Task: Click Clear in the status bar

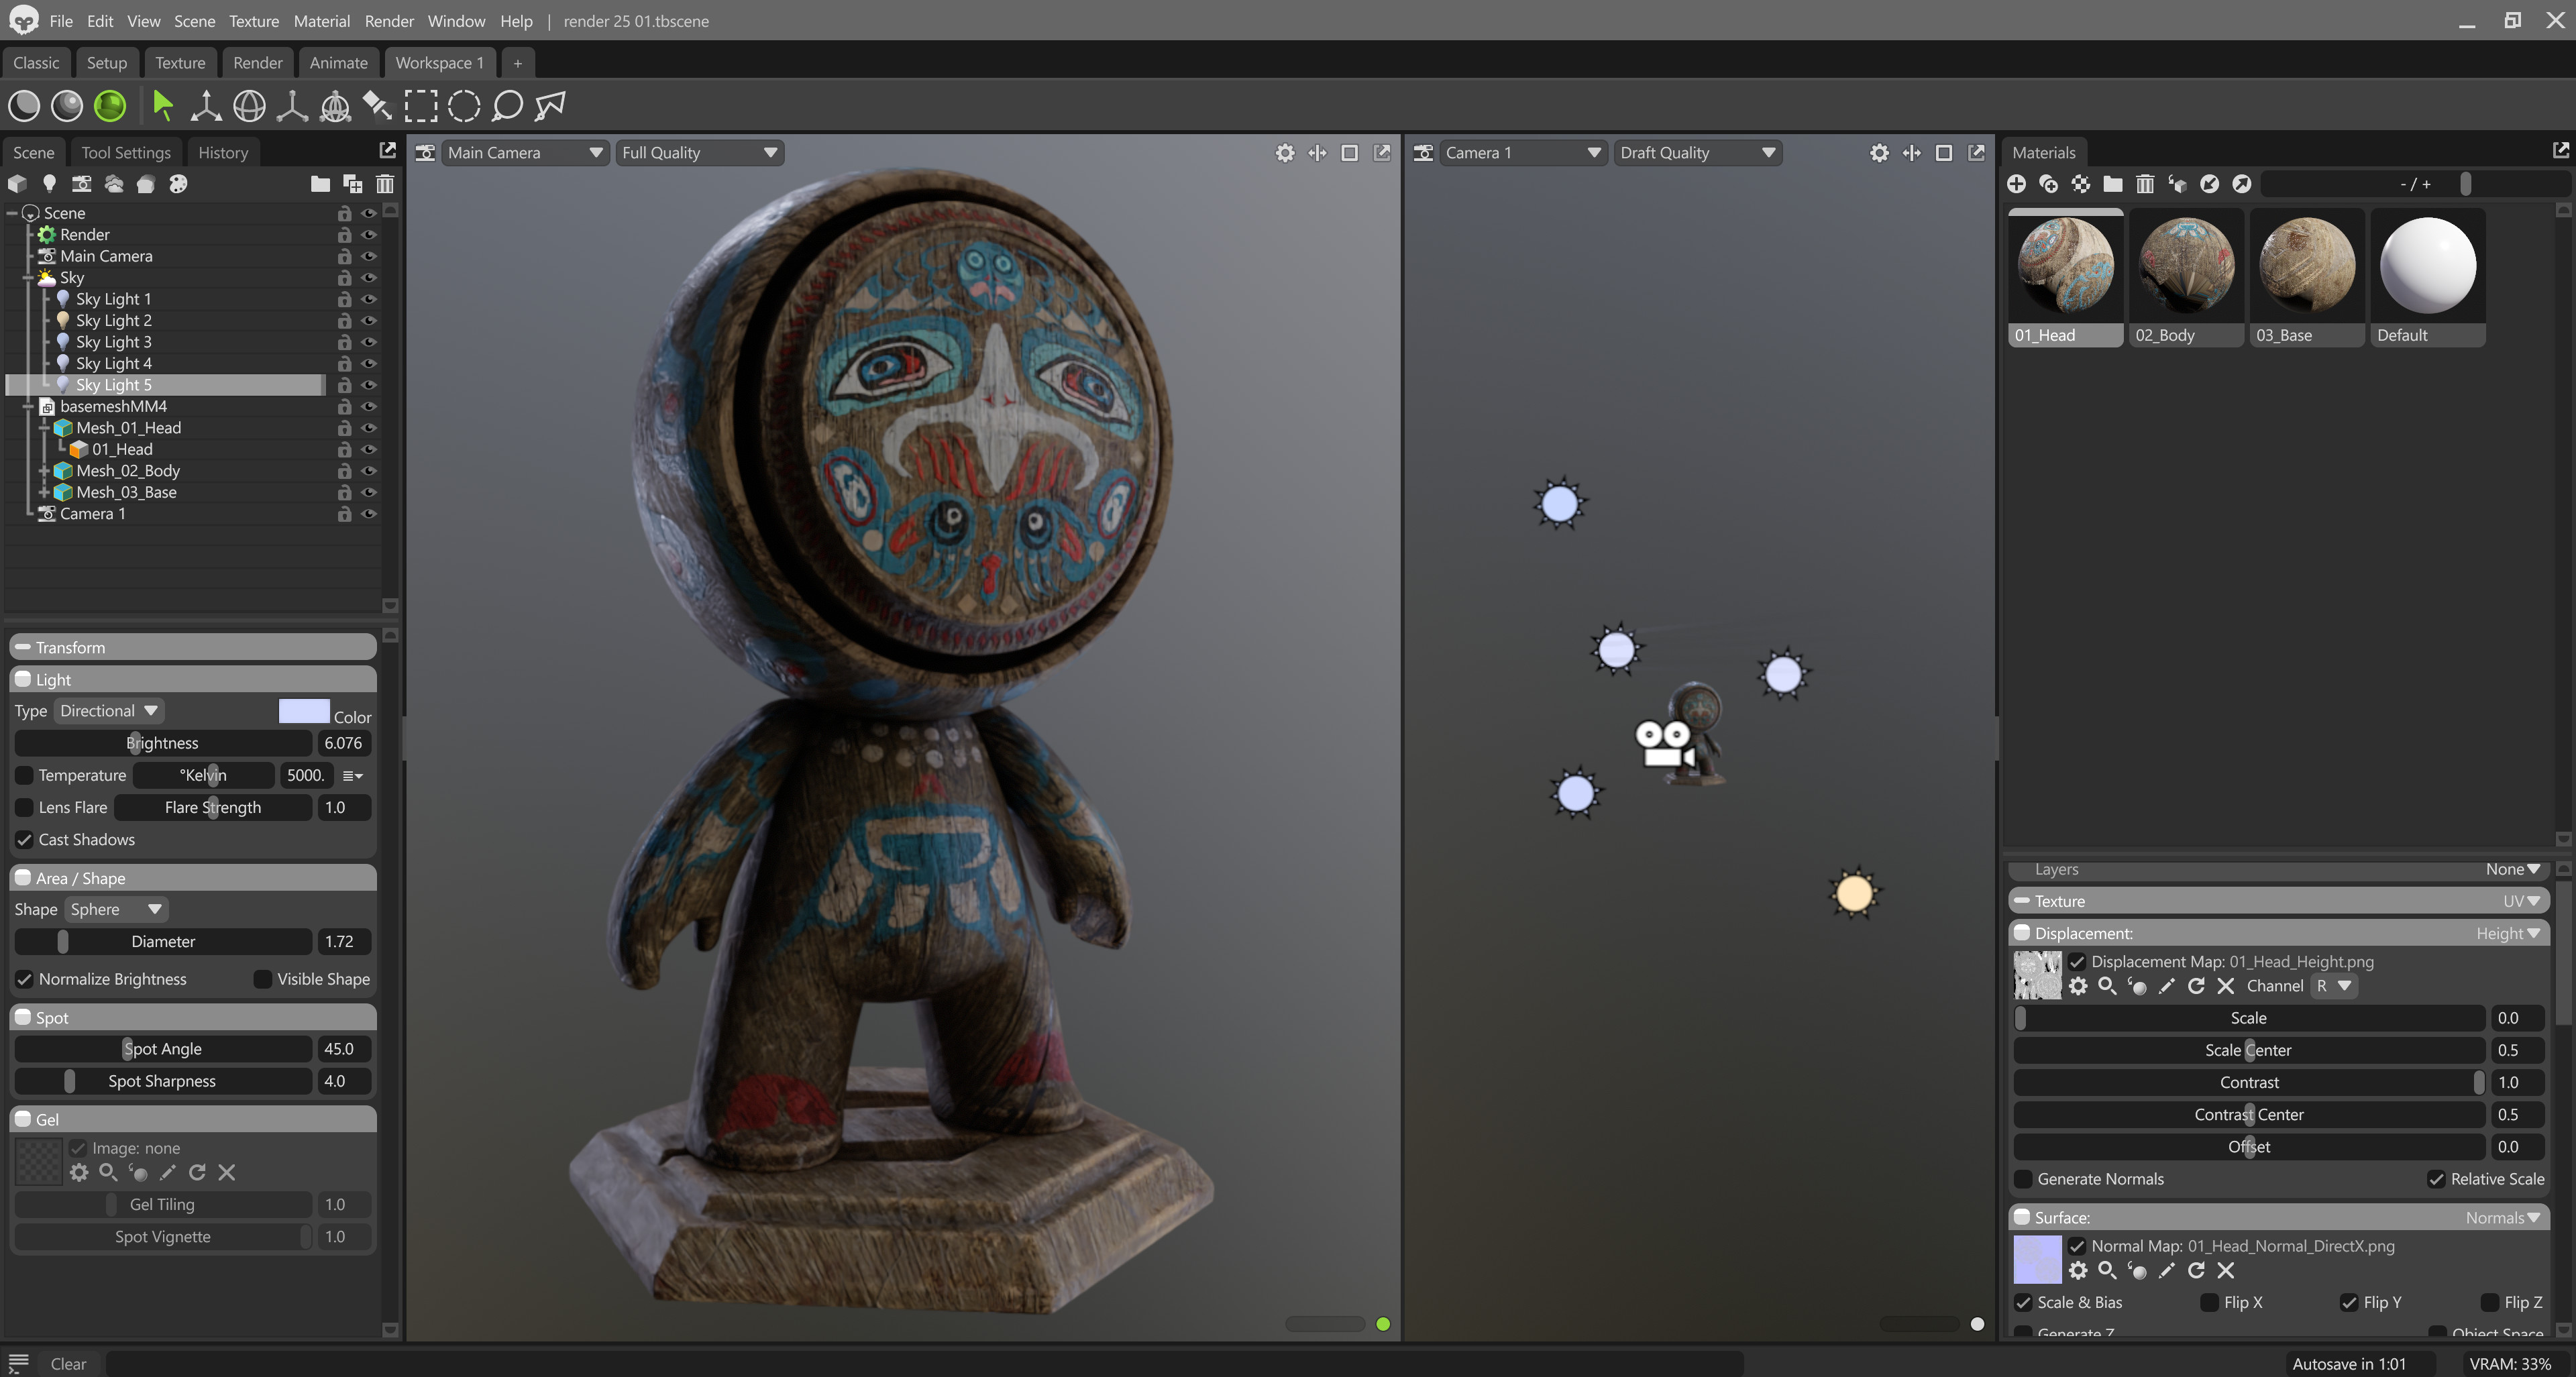Action: (68, 1363)
